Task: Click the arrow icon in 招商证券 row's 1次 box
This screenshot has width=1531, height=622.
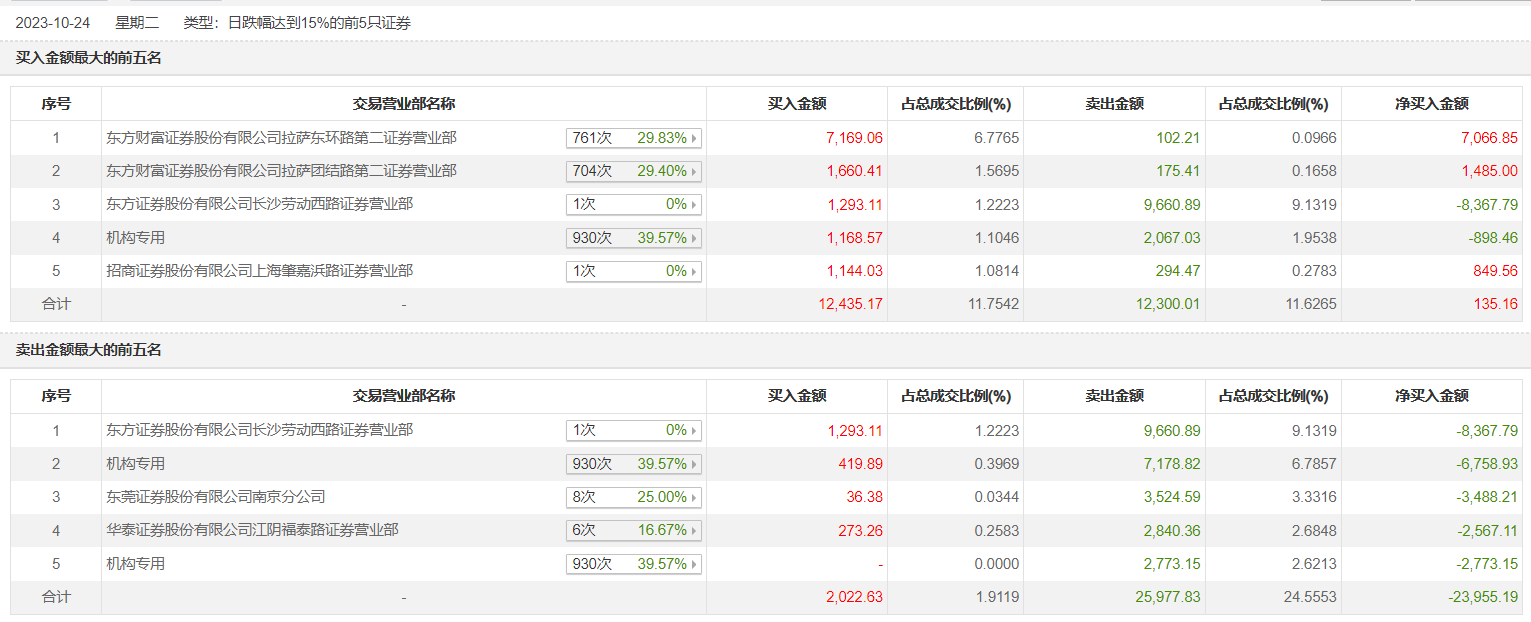Action: [695, 271]
